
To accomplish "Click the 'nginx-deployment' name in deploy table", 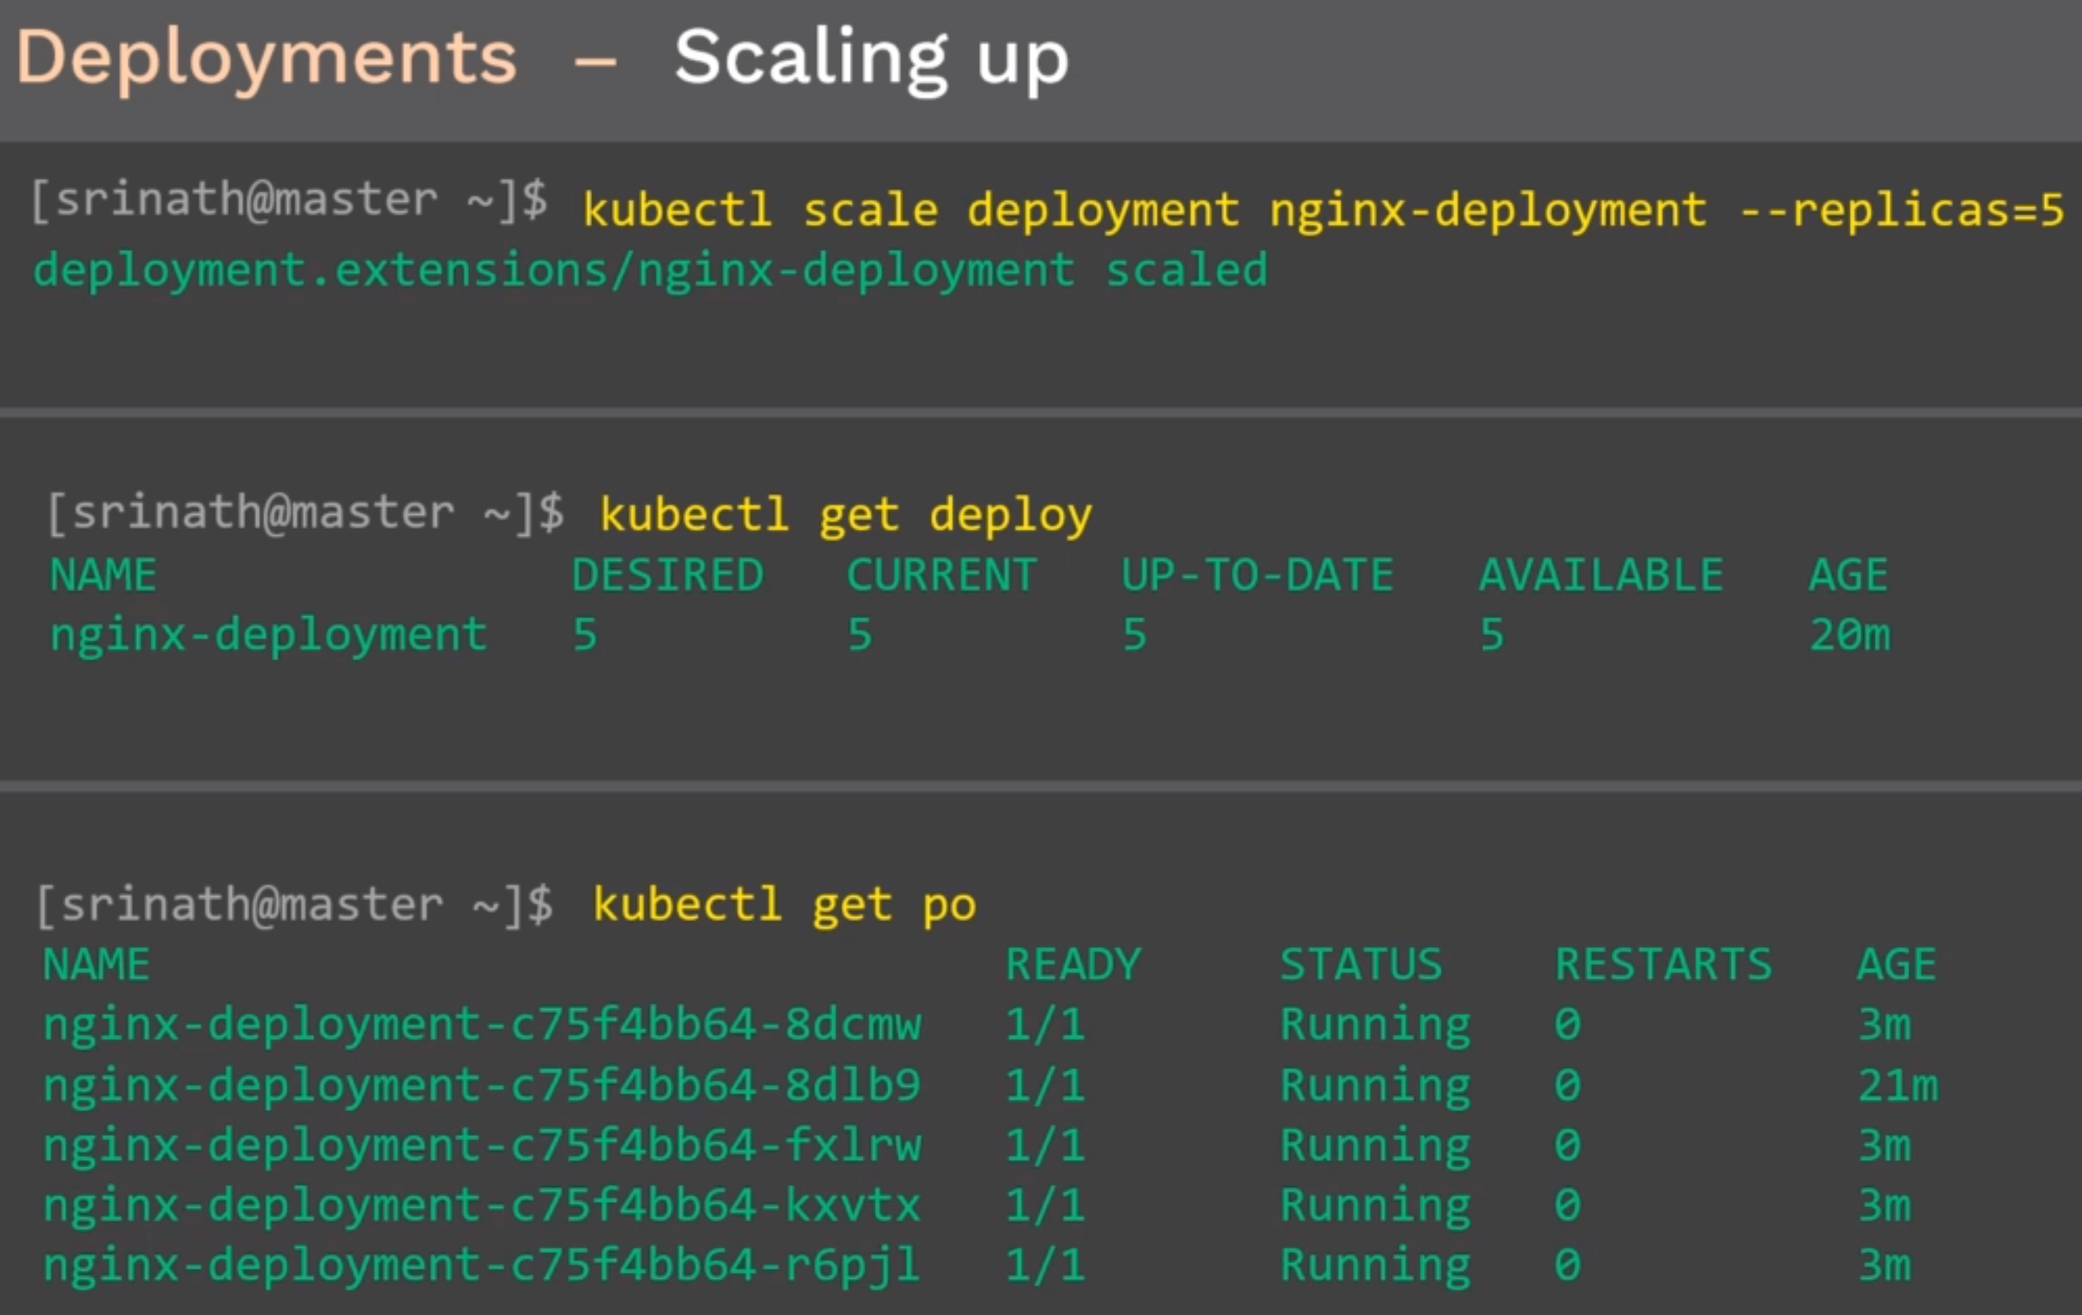I will [x=268, y=636].
